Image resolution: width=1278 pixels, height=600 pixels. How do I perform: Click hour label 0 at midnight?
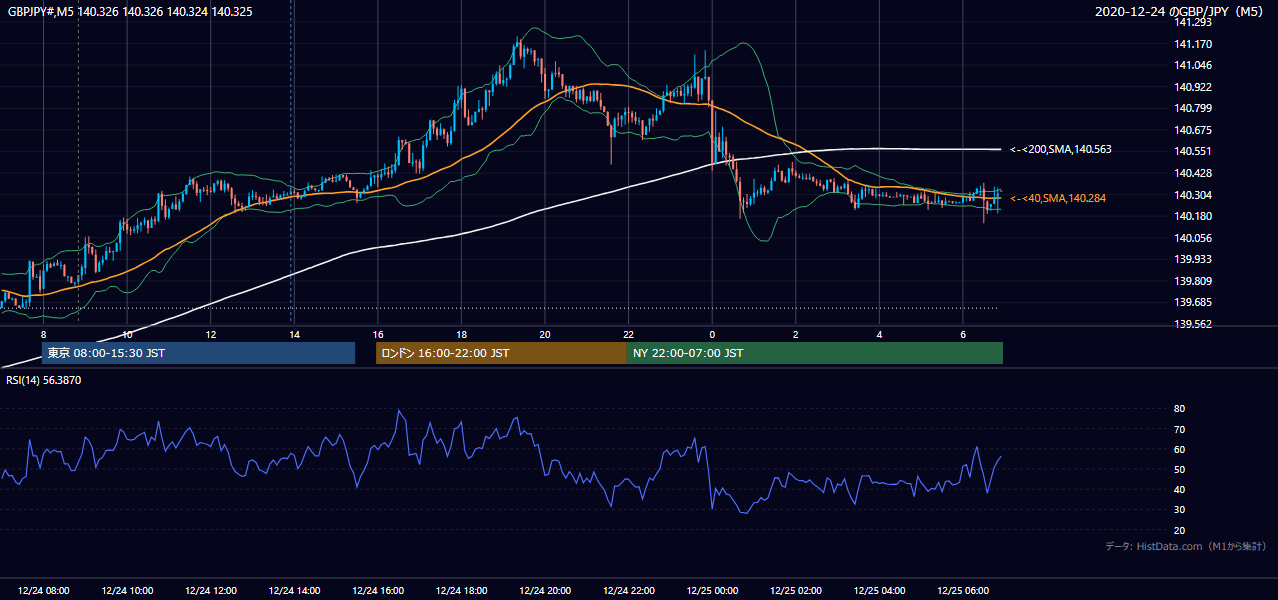[x=712, y=334]
